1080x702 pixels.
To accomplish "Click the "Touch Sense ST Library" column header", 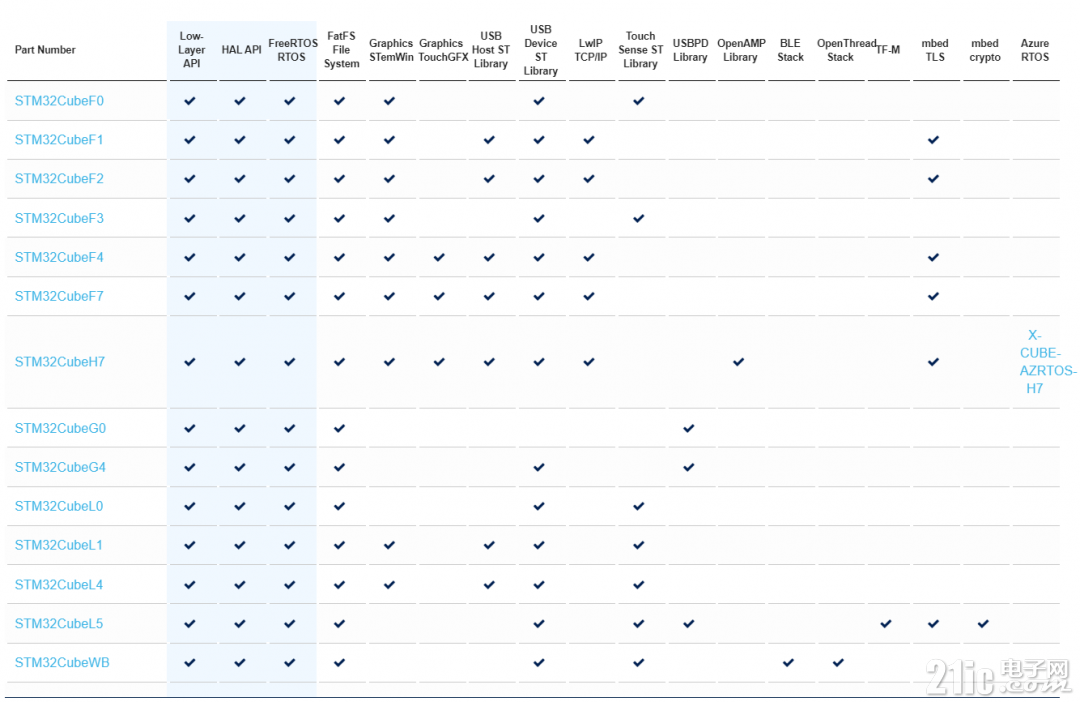I will [x=641, y=50].
